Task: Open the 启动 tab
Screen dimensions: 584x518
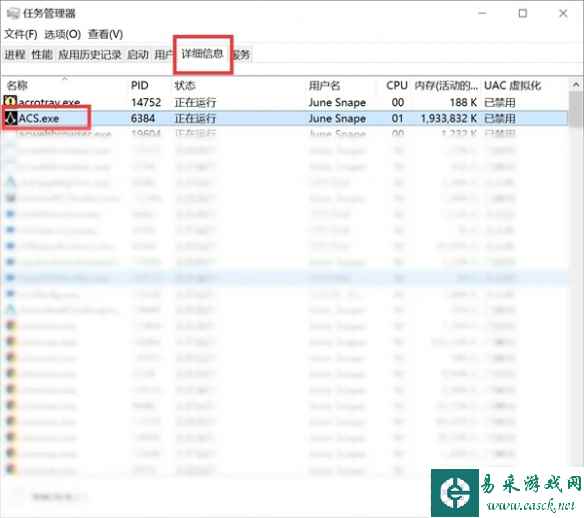Action: click(x=138, y=55)
